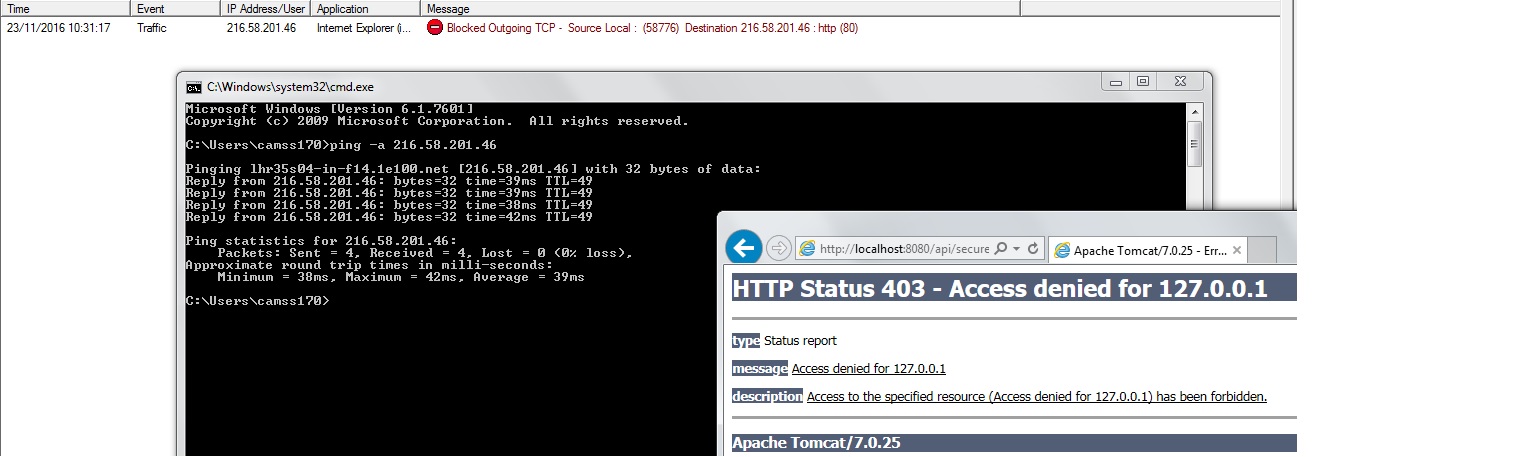The height and width of the screenshot is (457, 1537).
Task: Click the 'description' label on the error page
Action: [x=767, y=396]
